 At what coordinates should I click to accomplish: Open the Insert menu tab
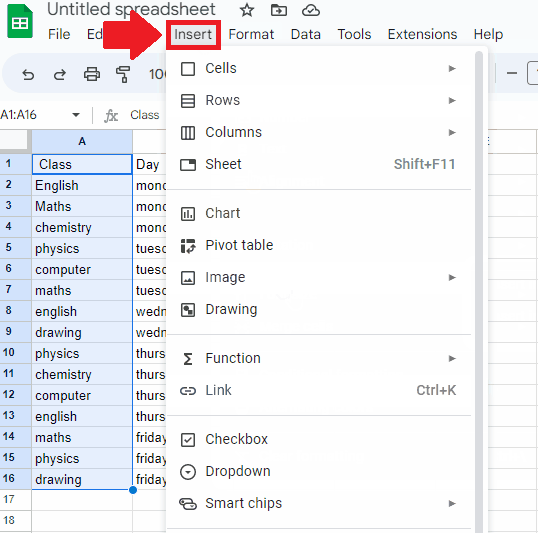[193, 35]
